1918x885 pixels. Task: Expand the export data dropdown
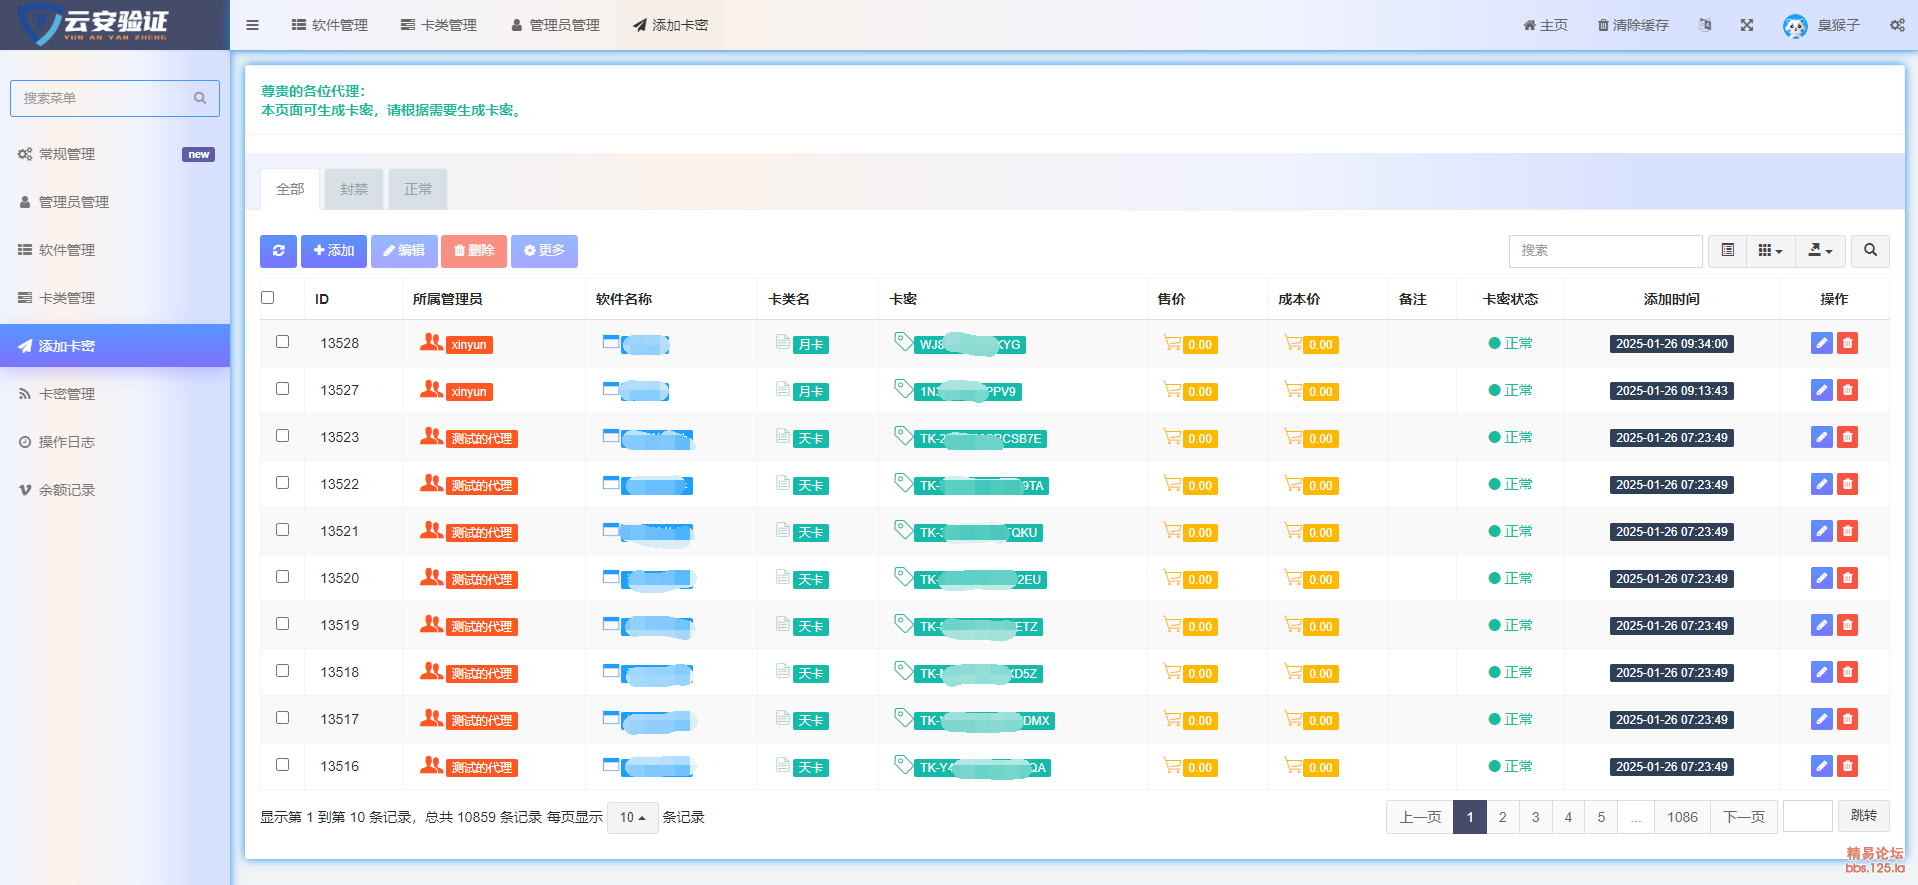tap(1820, 251)
